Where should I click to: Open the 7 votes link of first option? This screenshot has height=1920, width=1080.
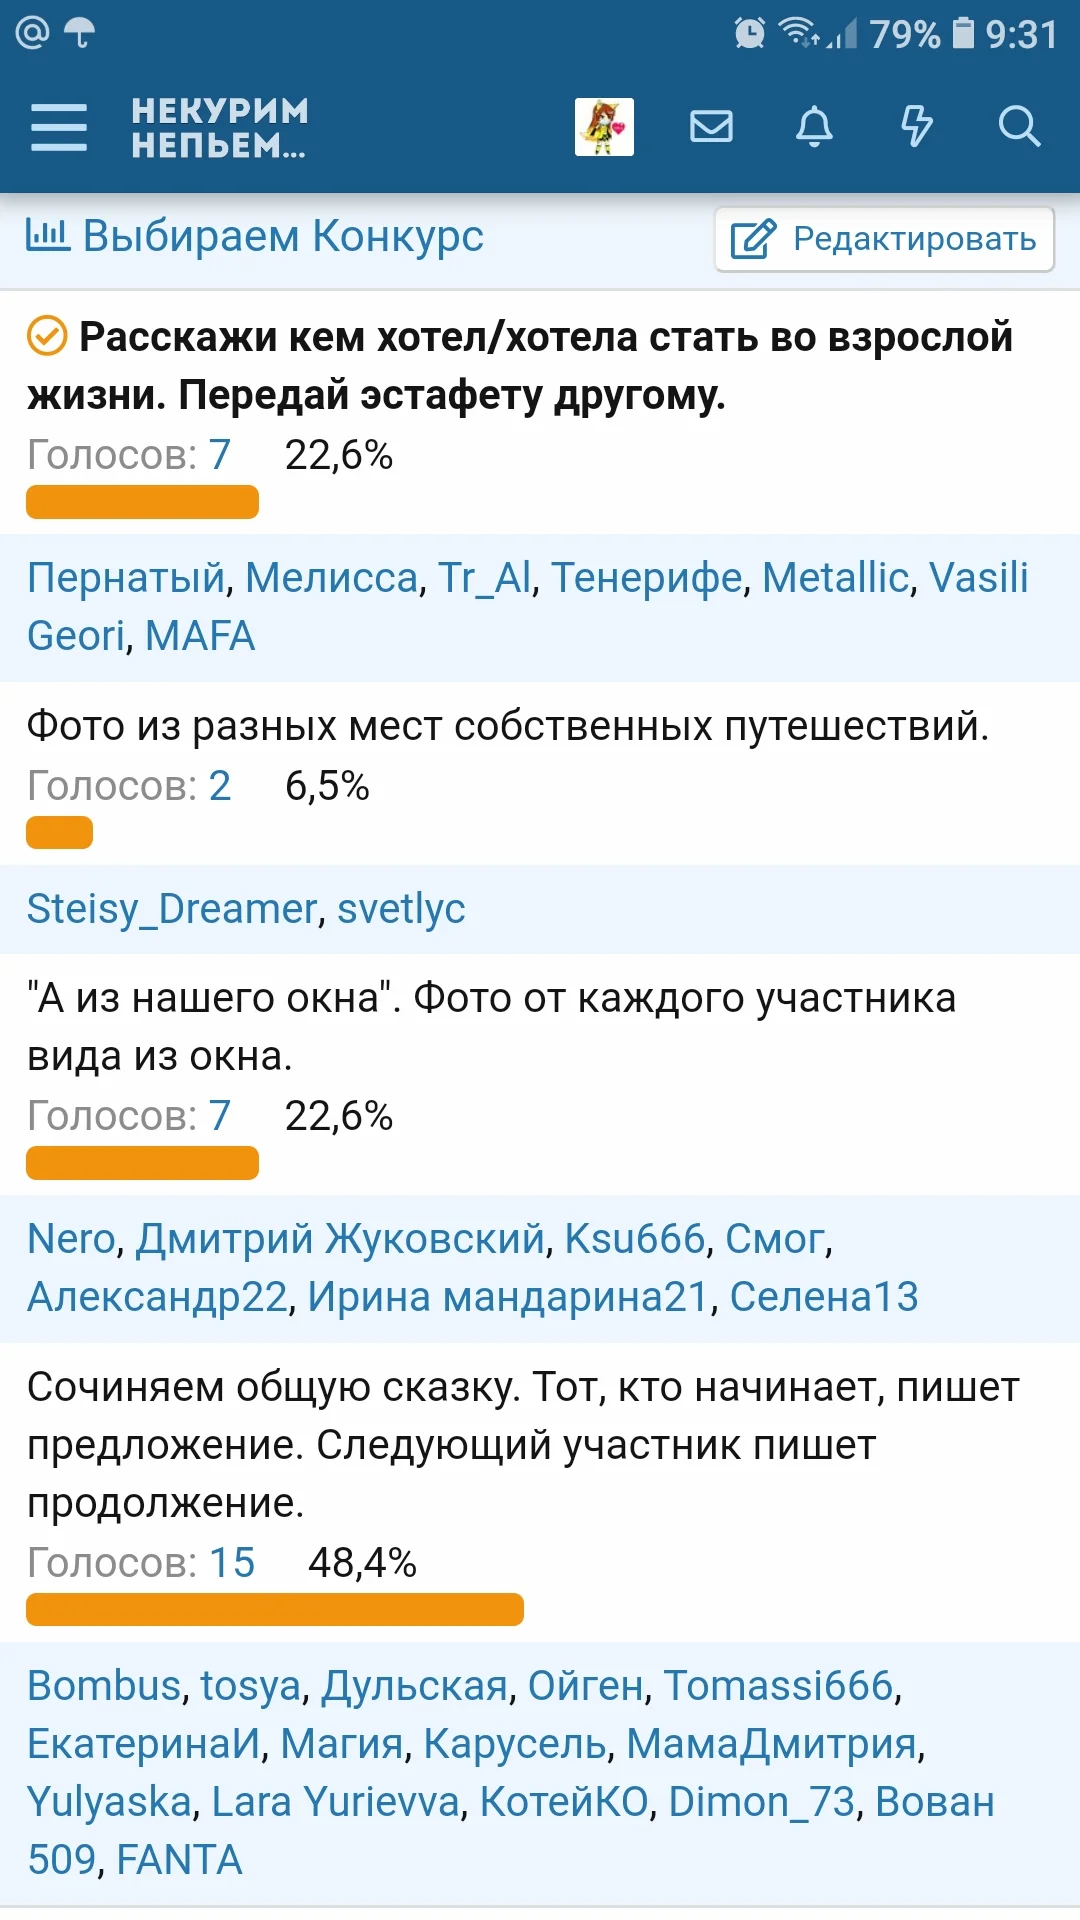219,455
